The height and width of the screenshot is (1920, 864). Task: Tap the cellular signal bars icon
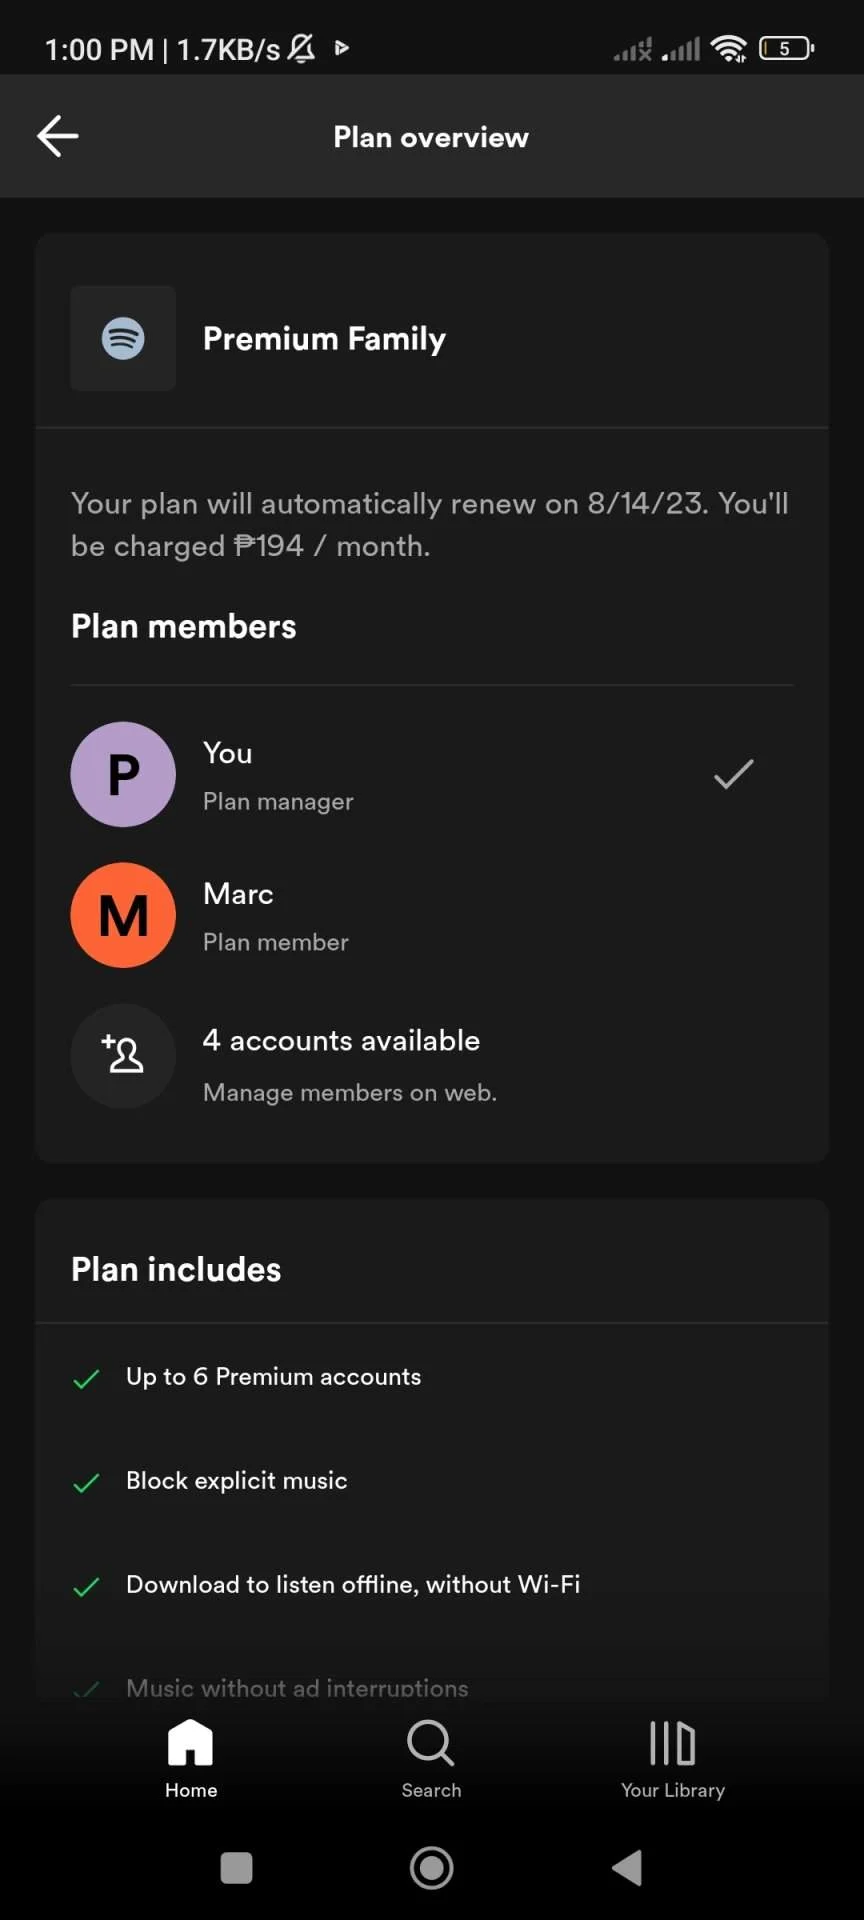point(681,48)
